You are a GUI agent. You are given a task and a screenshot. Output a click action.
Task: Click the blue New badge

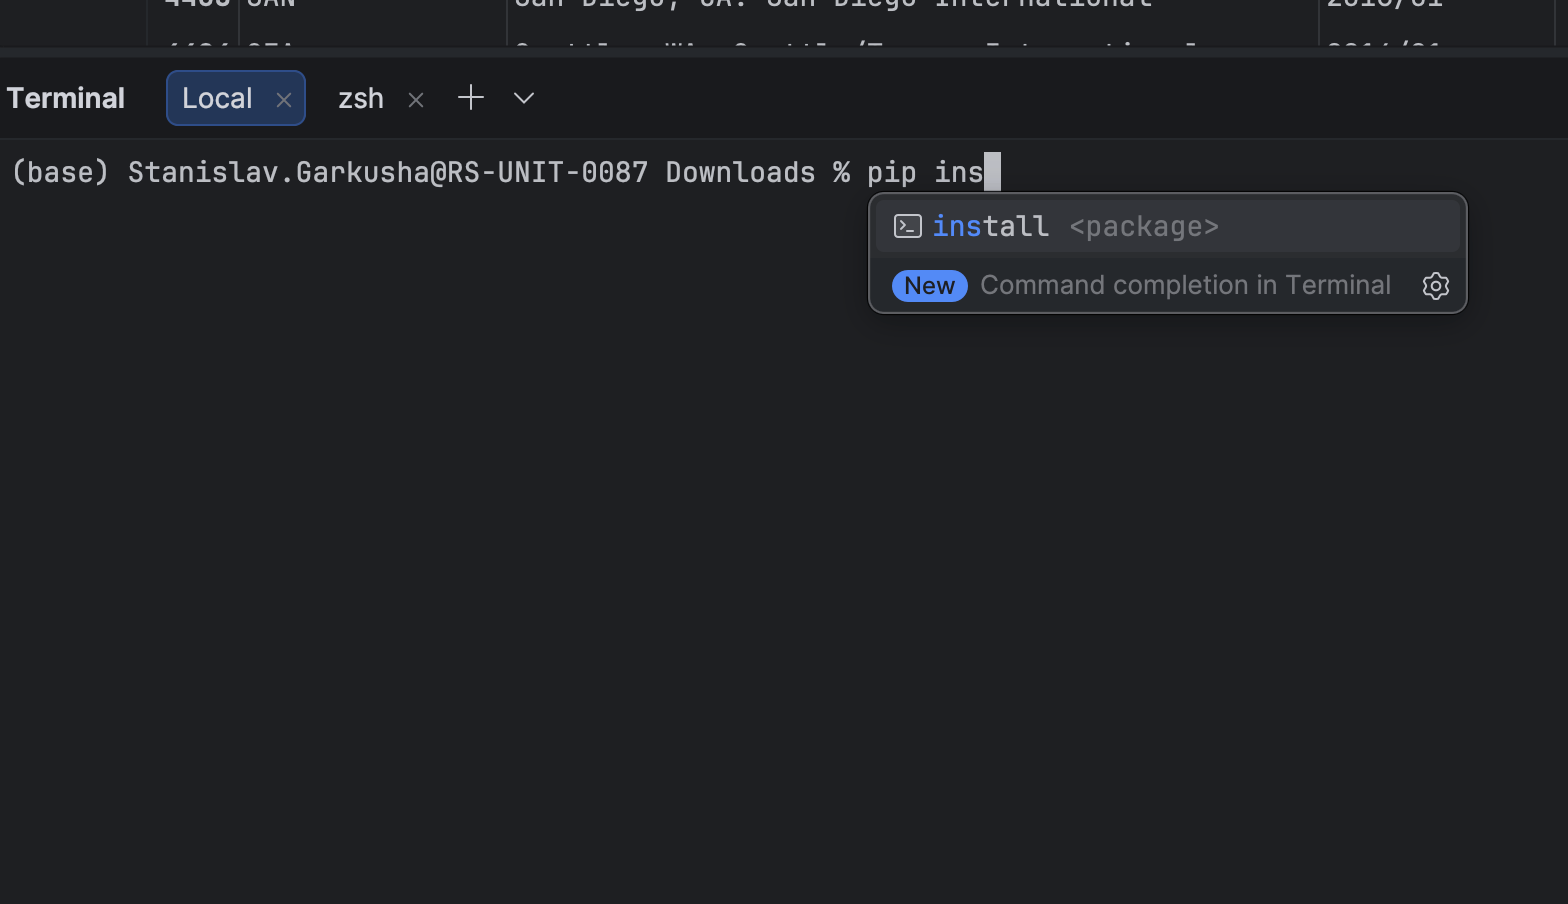tap(929, 286)
